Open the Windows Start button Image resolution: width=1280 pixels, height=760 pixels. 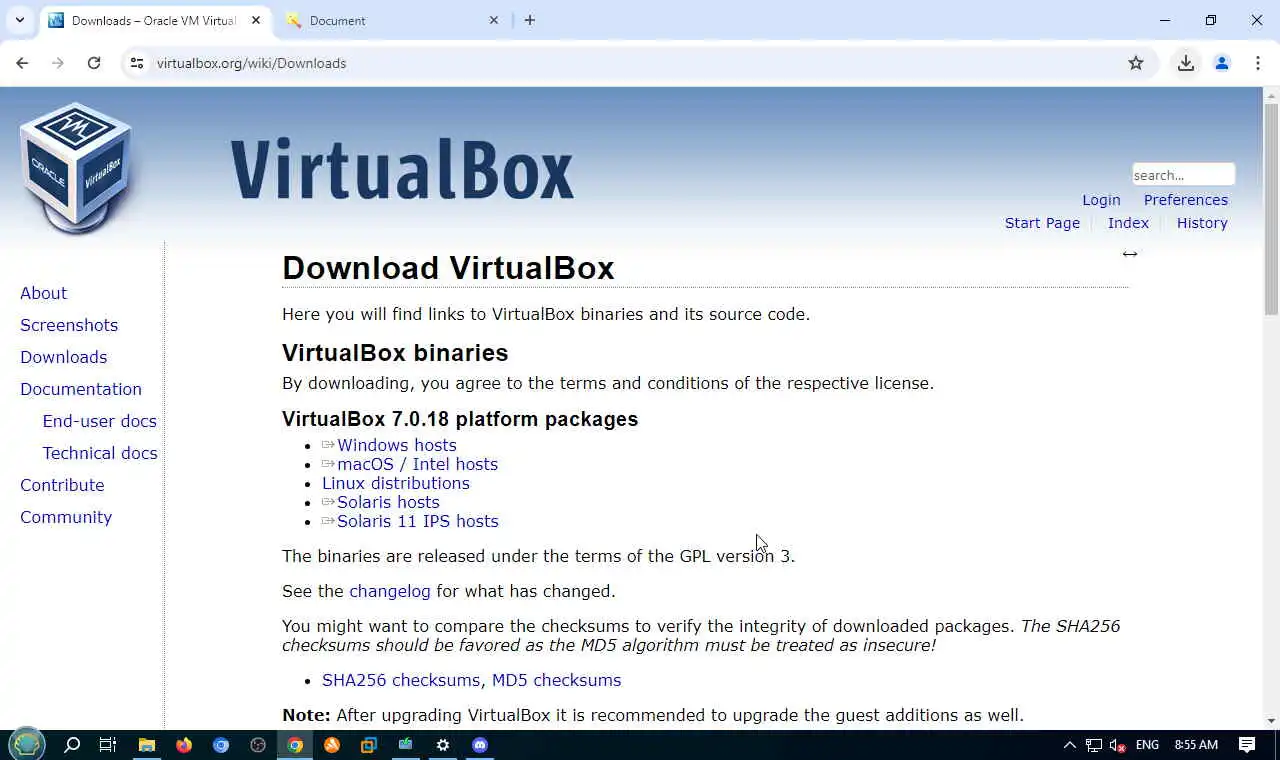(27, 745)
